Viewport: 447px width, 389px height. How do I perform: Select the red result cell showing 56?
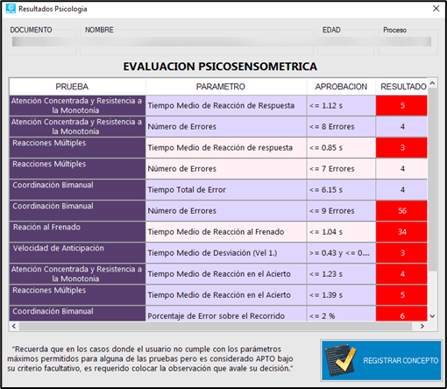click(x=402, y=211)
